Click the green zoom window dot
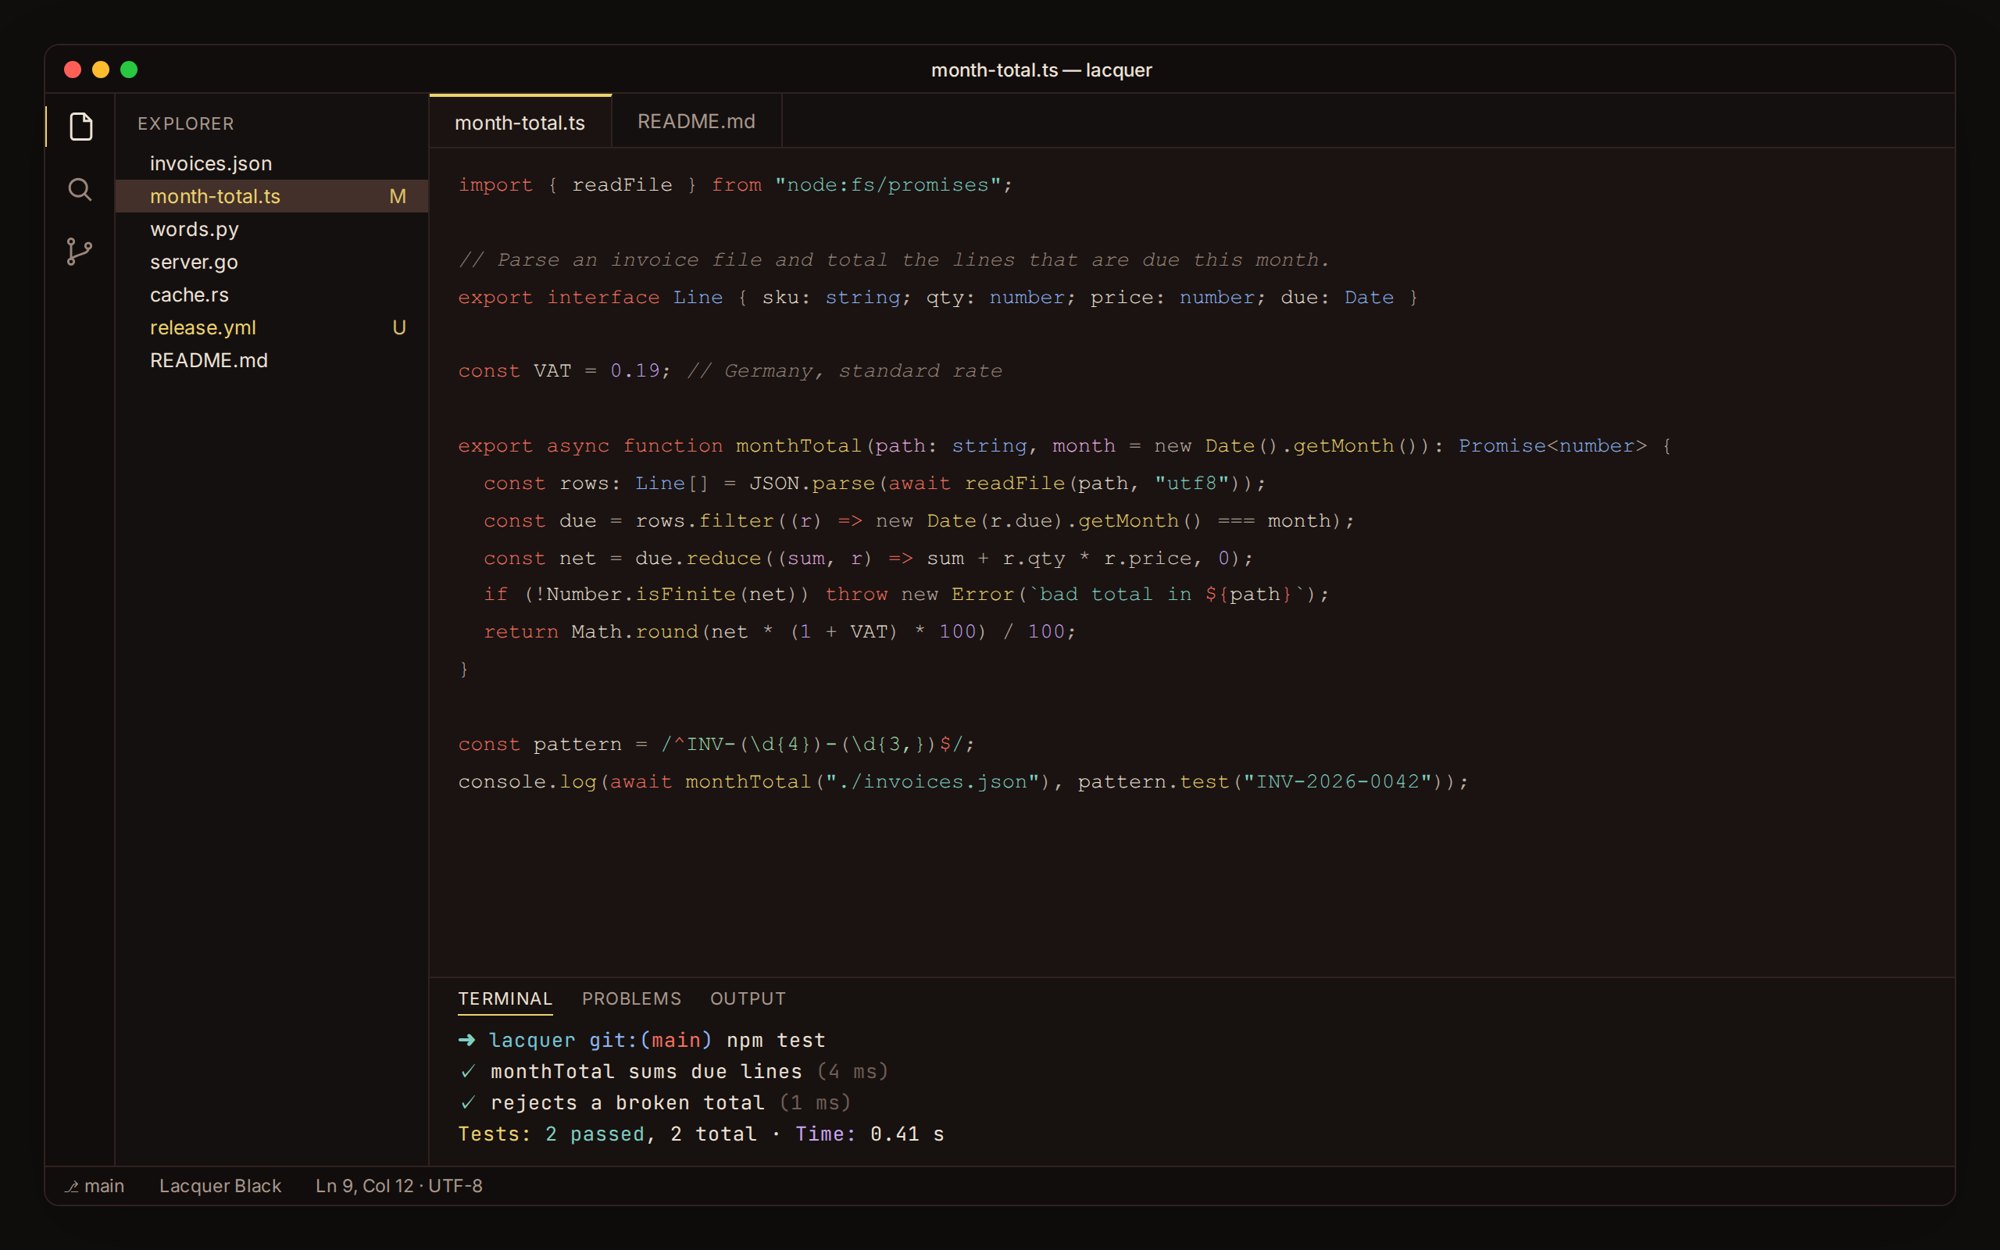The width and height of the screenshot is (2000, 1250). [x=128, y=69]
